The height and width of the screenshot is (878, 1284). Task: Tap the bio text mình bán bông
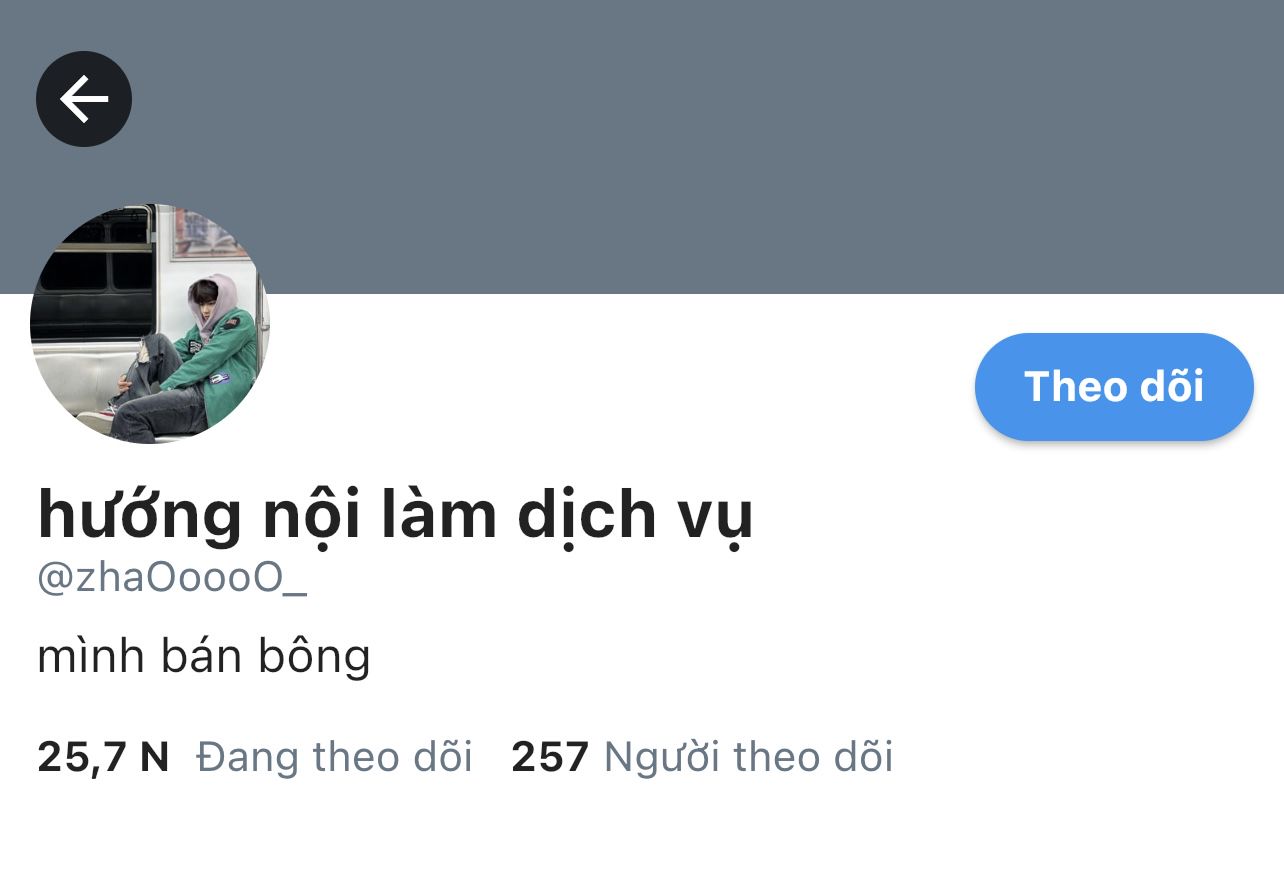[x=204, y=656]
